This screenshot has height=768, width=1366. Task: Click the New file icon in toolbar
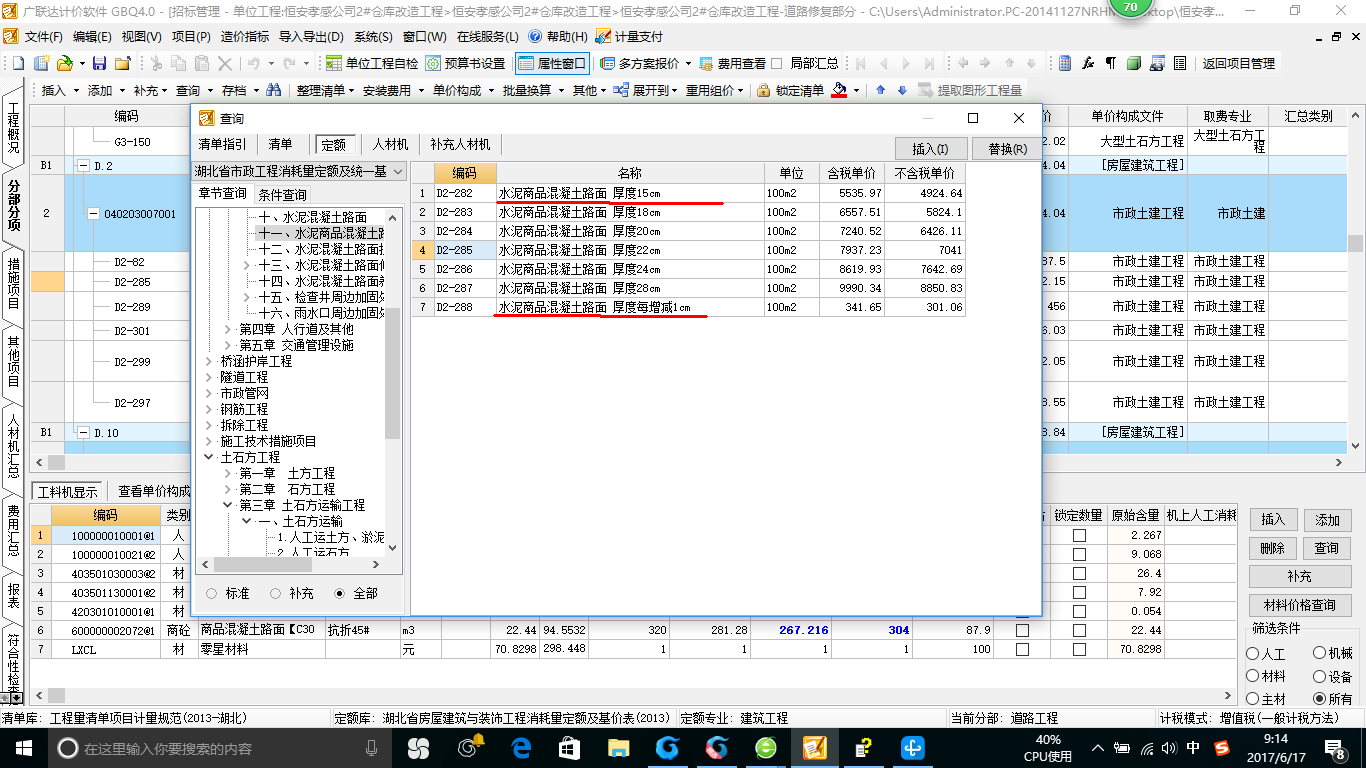19,63
